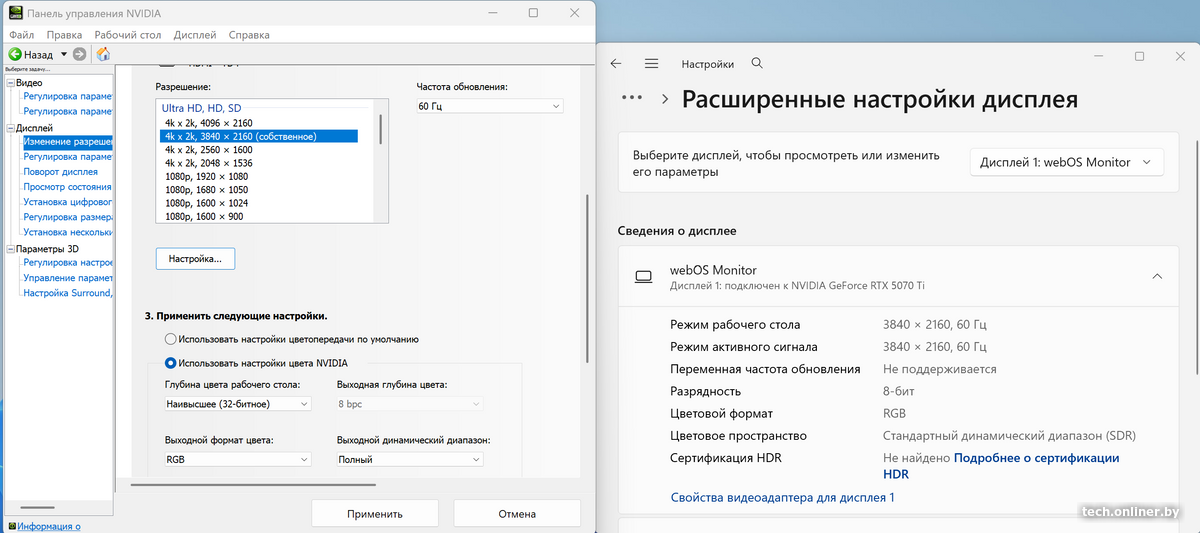Collapse the 'Видео' tree node

10,83
